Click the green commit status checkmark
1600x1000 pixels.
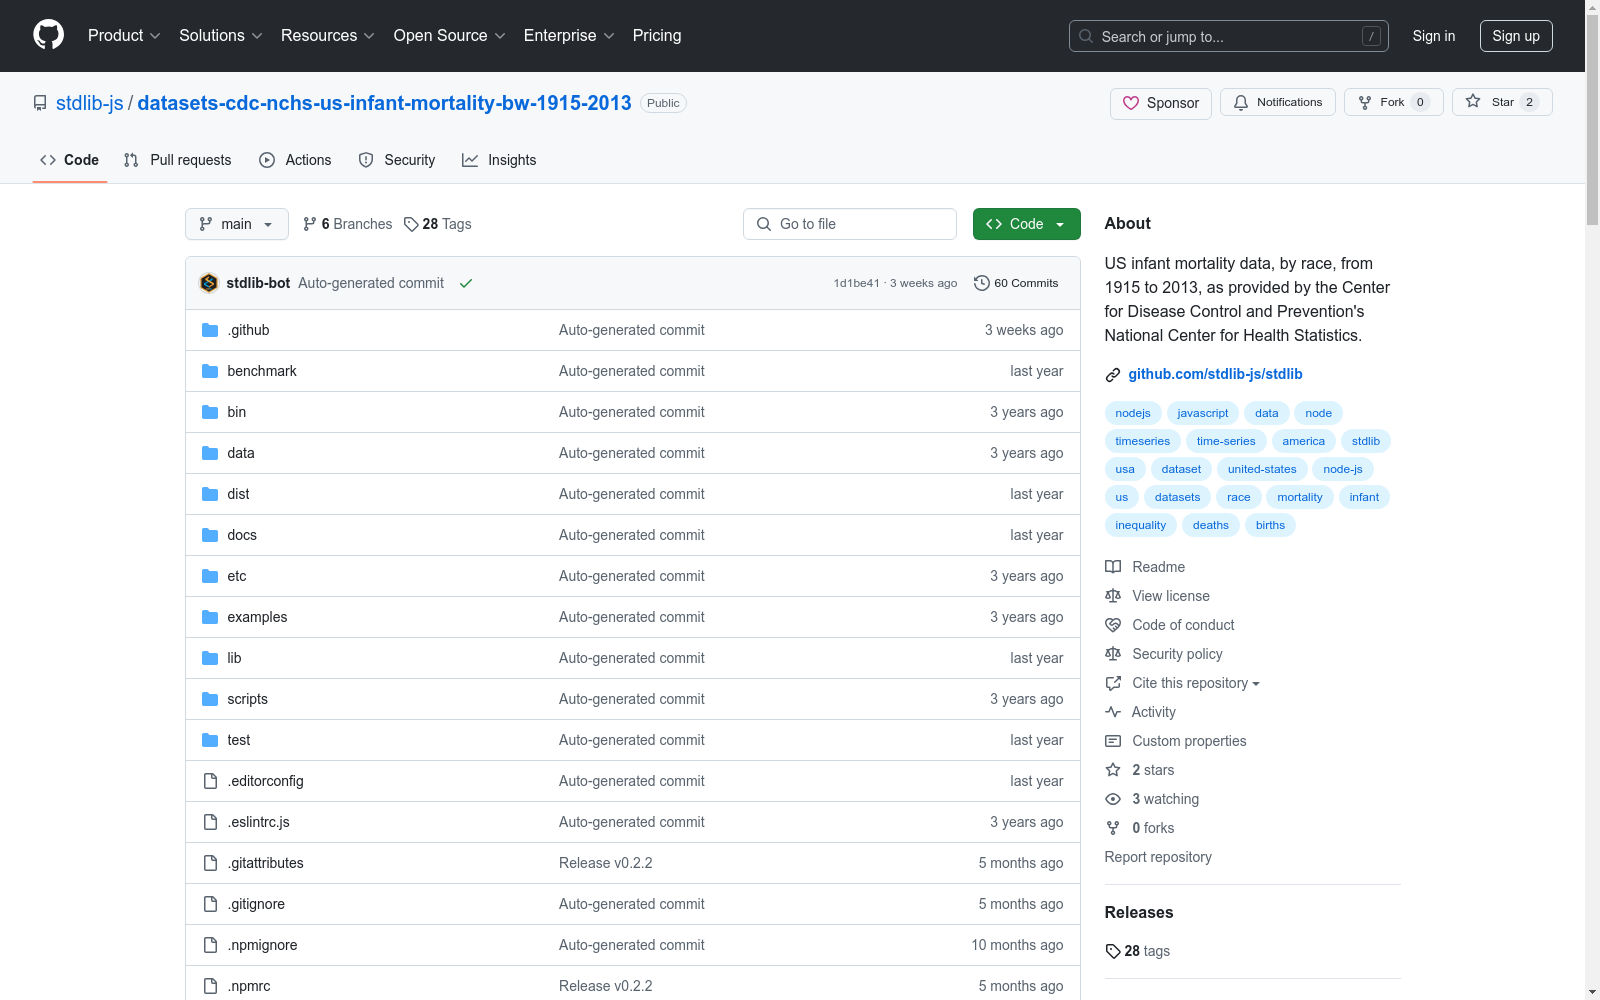point(466,283)
